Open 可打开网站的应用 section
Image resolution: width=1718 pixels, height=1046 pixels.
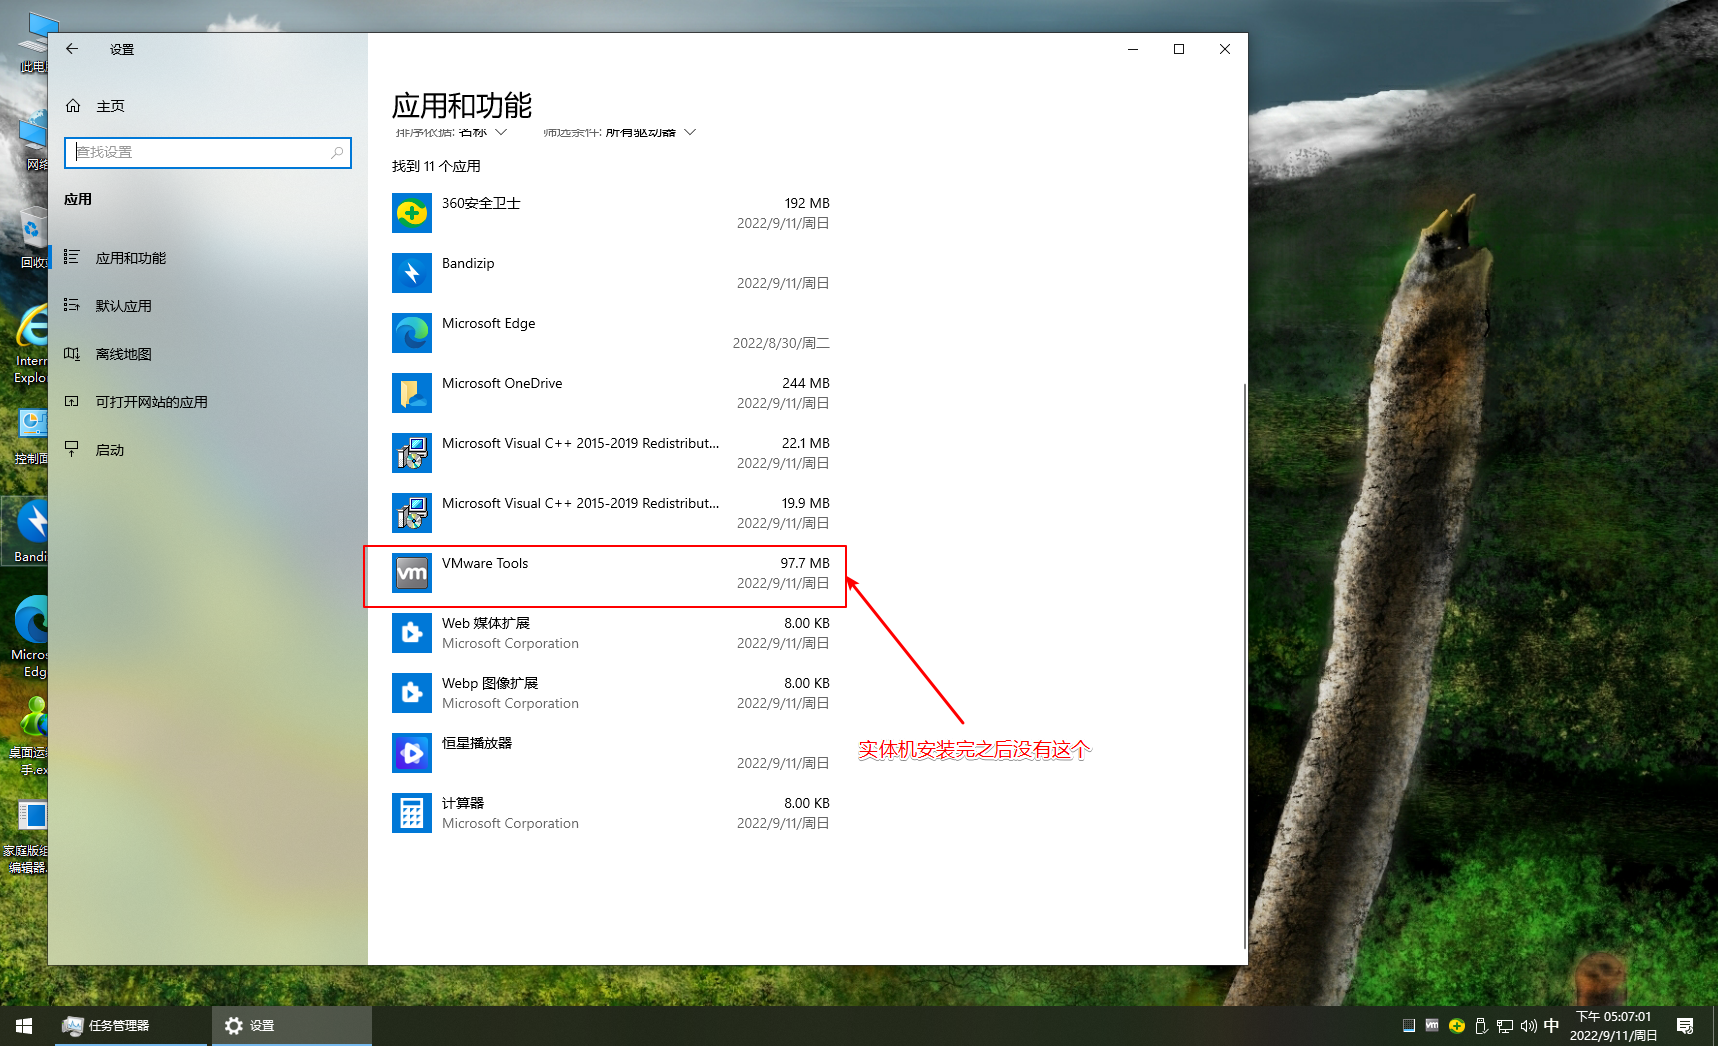[x=151, y=402]
